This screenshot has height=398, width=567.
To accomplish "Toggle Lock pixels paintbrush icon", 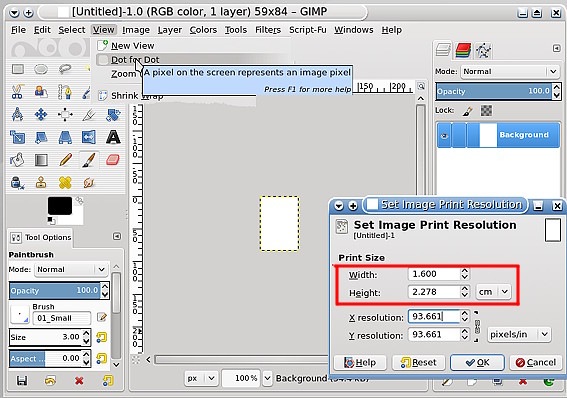I will [x=468, y=111].
